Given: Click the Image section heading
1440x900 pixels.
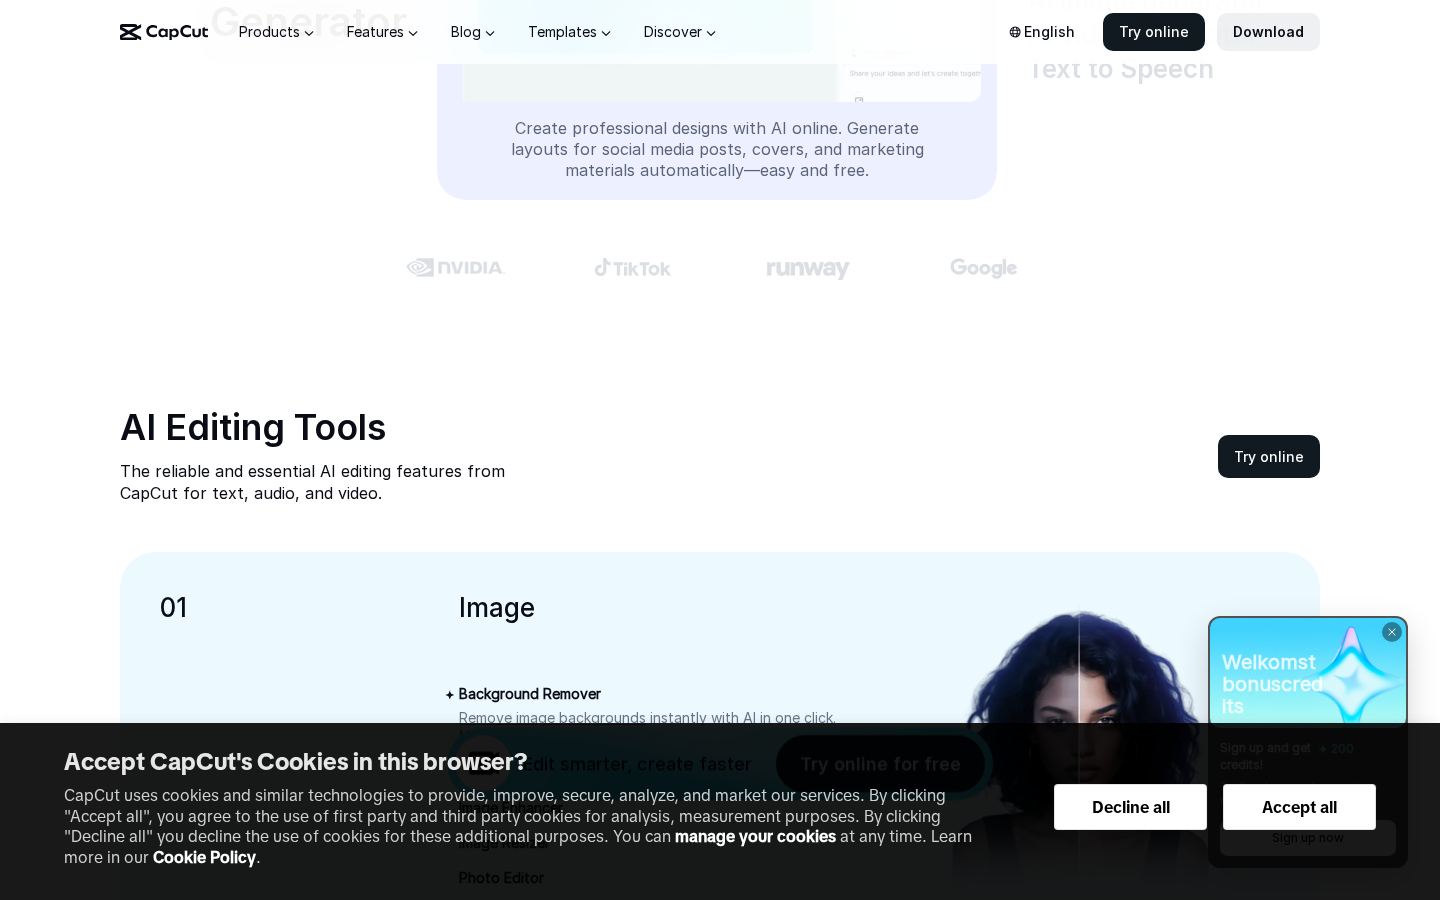Looking at the screenshot, I should pos(497,608).
